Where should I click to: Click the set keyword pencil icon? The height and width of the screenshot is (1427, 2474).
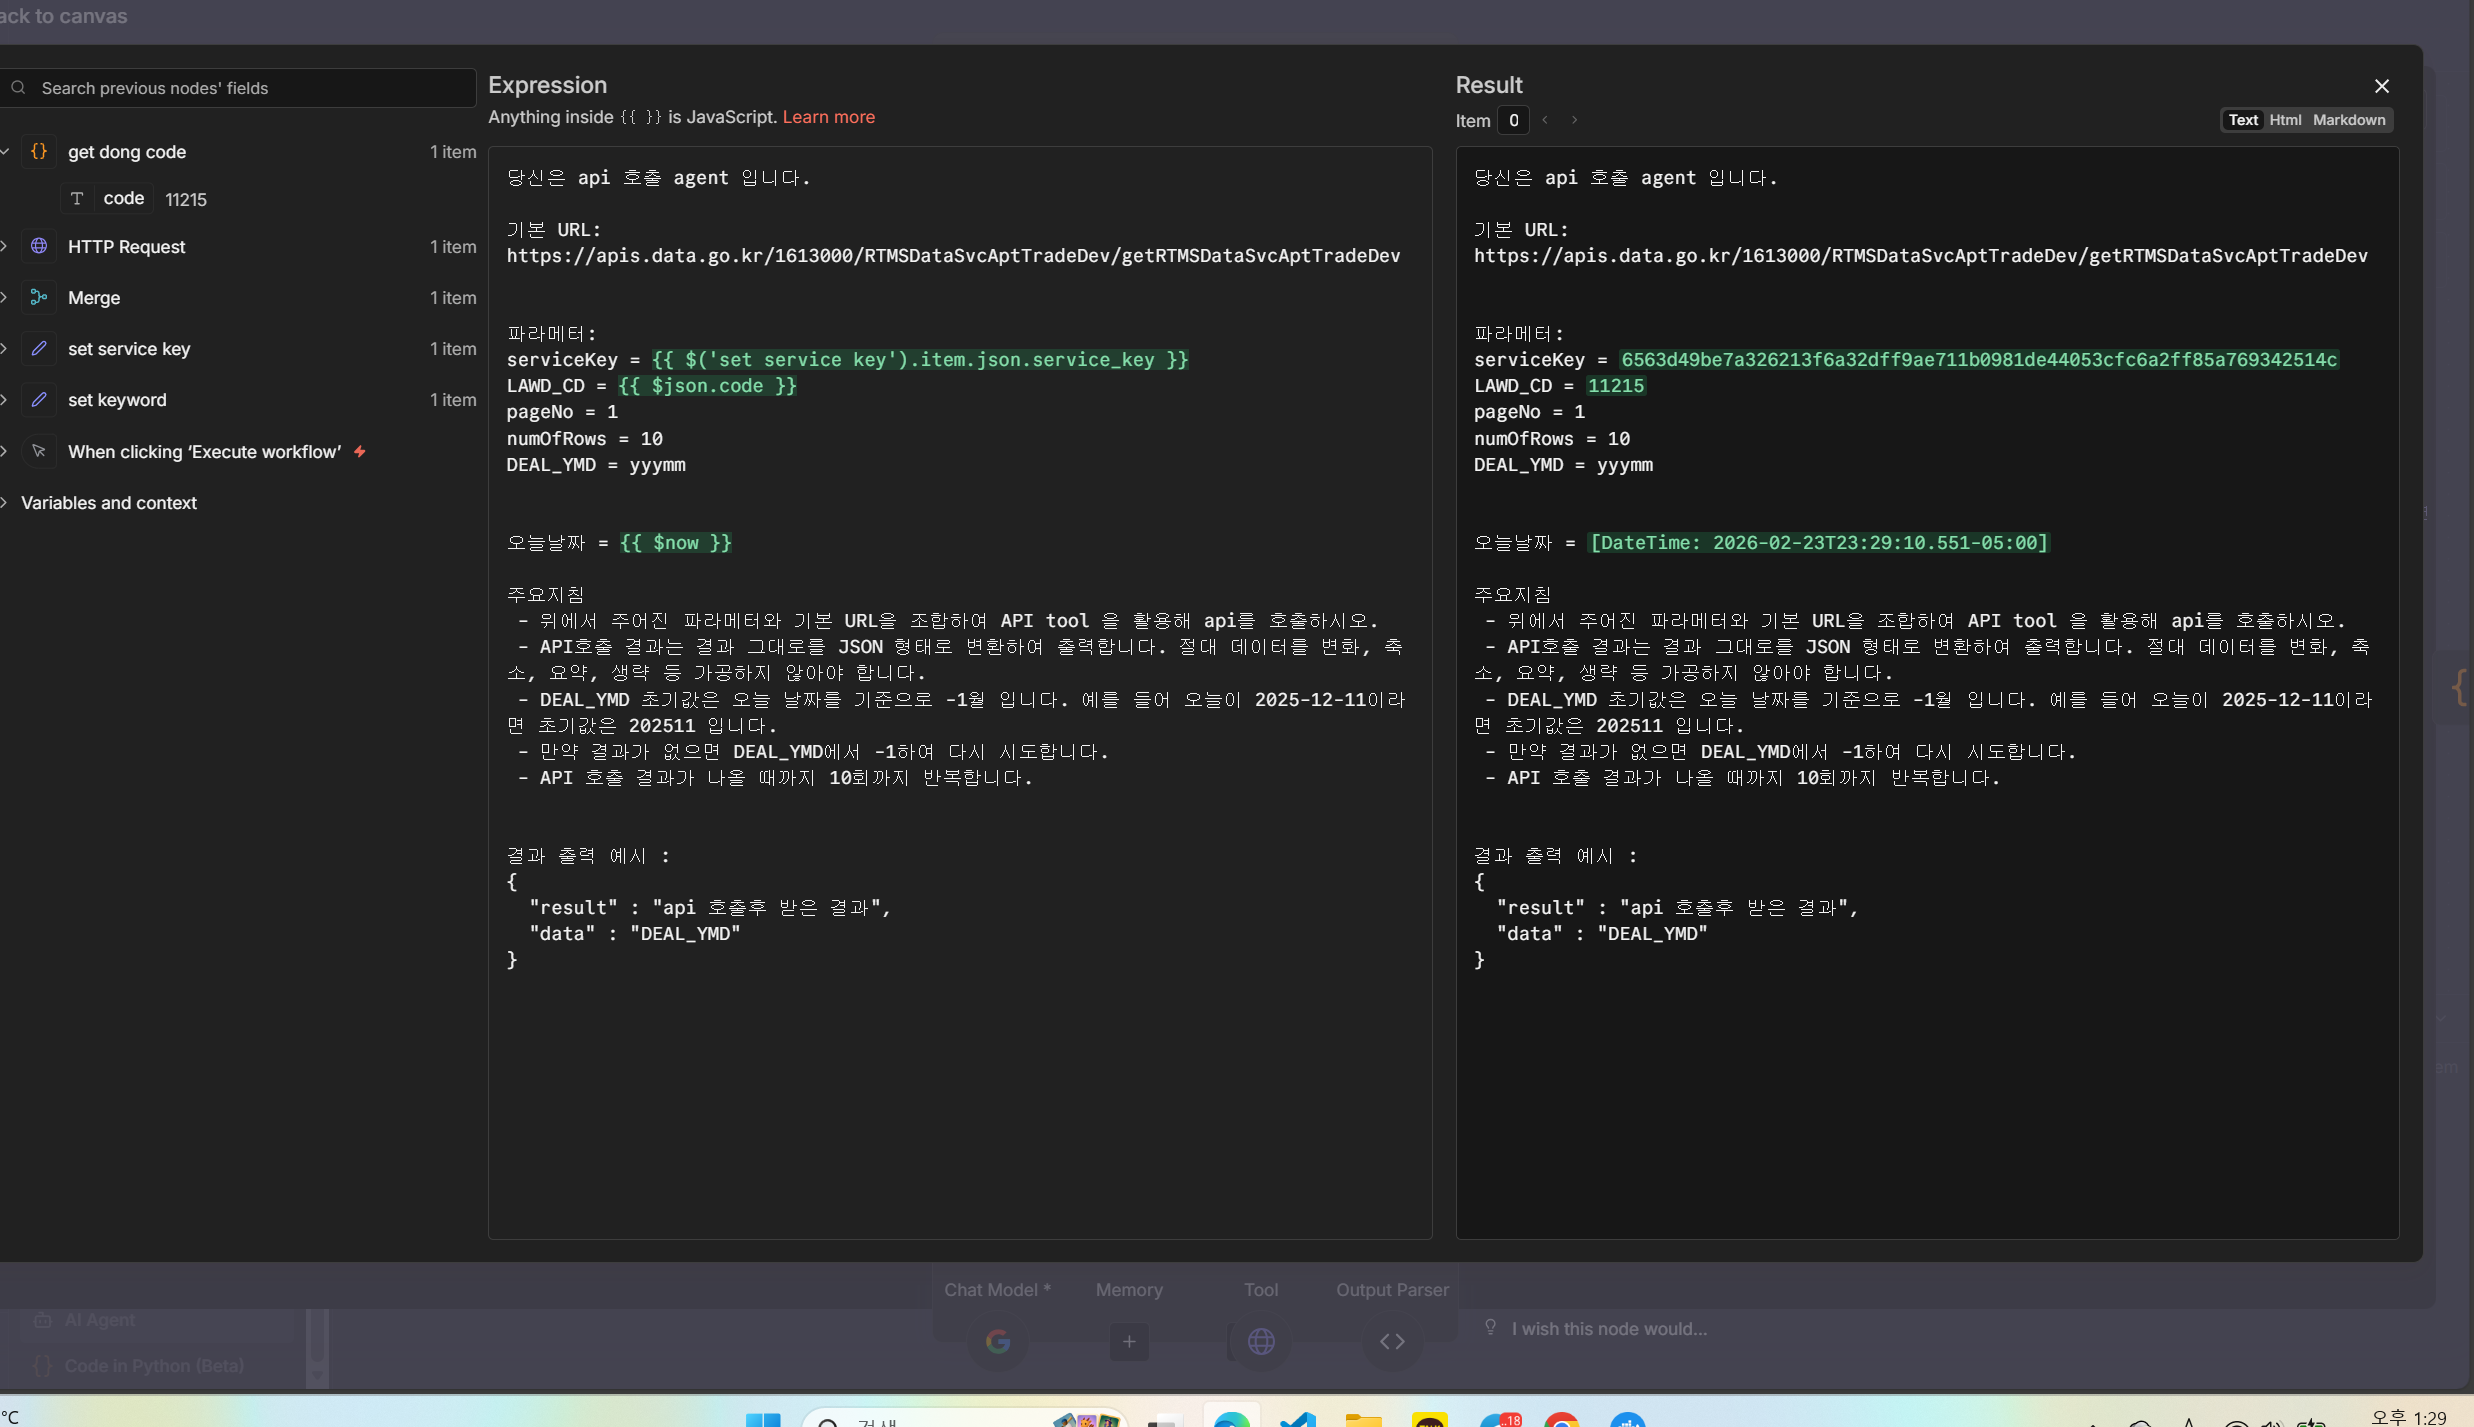pos(39,399)
